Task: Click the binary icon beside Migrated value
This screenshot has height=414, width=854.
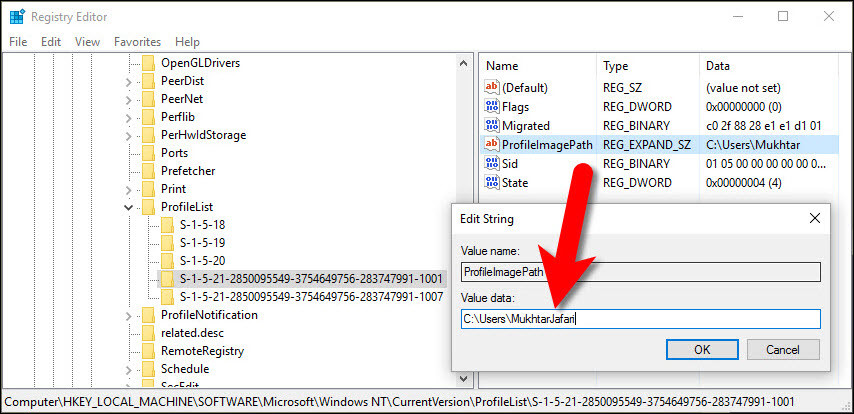Action: (492, 125)
